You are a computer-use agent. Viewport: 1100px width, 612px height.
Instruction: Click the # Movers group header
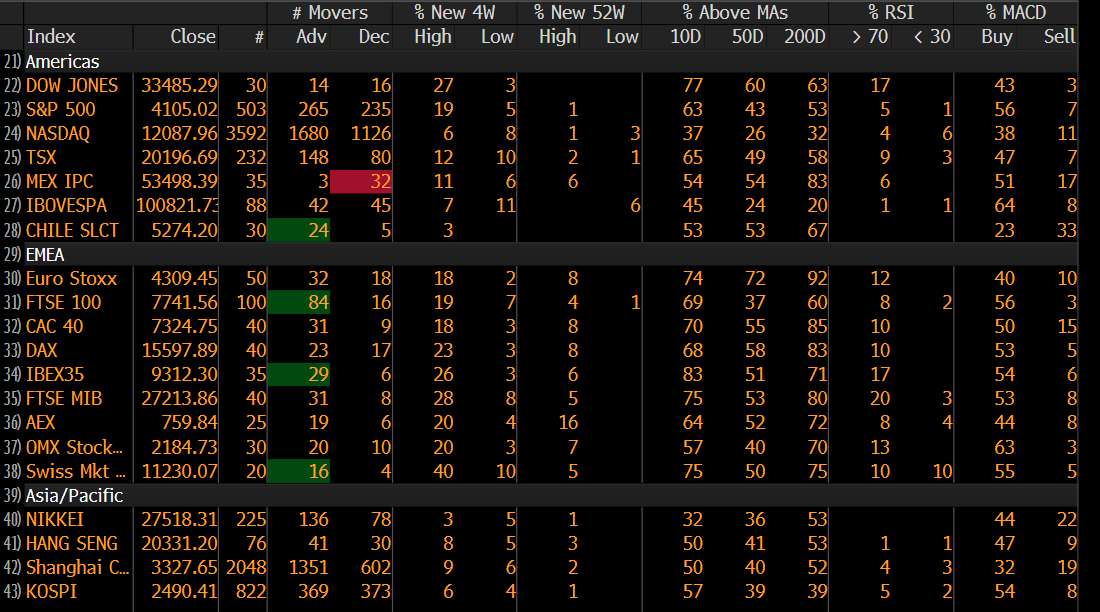pyautogui.click(x=330, y=13)
